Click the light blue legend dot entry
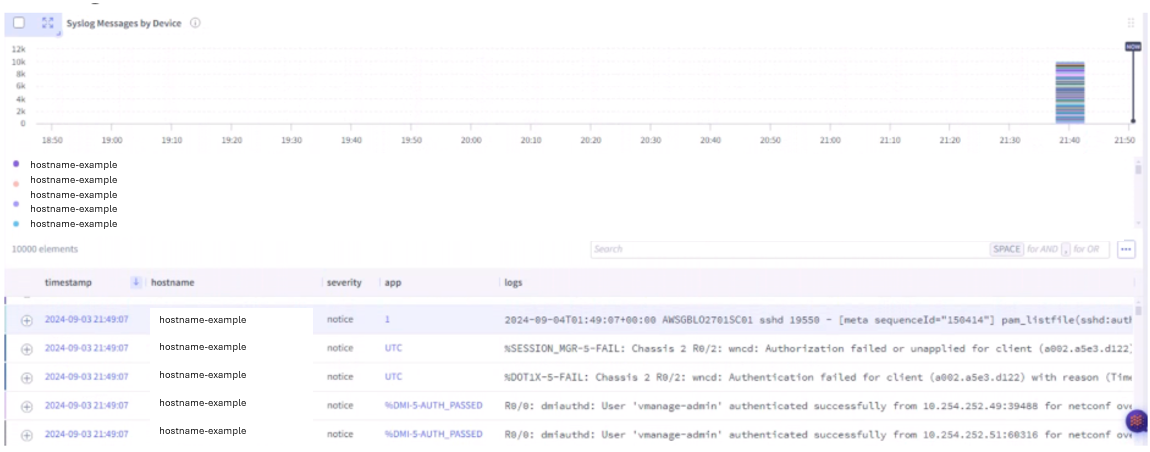This screenshot has height=452, width=1150. (16, 223)
